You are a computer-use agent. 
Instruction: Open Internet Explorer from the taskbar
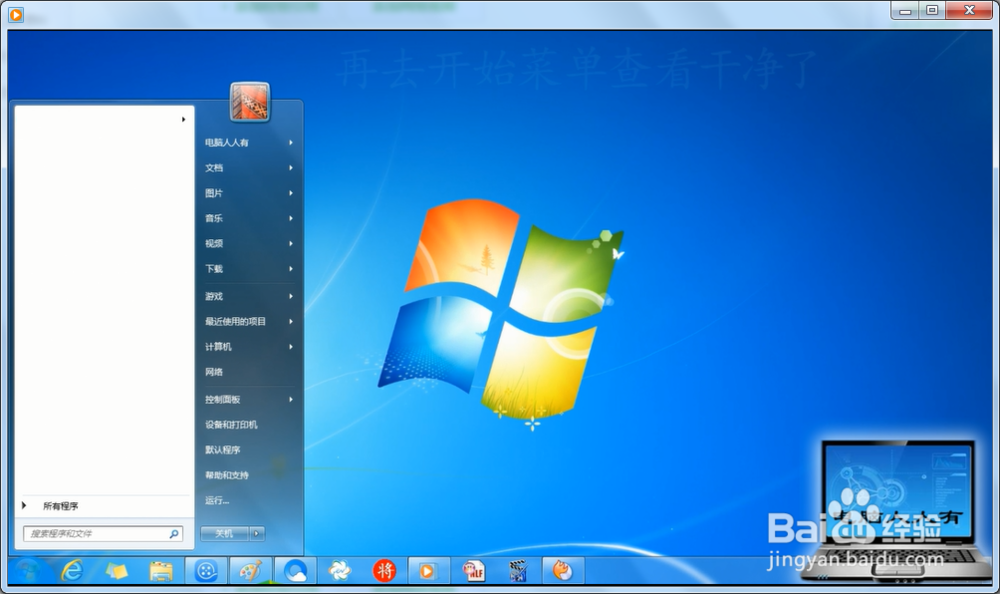[x=72, y=570]
